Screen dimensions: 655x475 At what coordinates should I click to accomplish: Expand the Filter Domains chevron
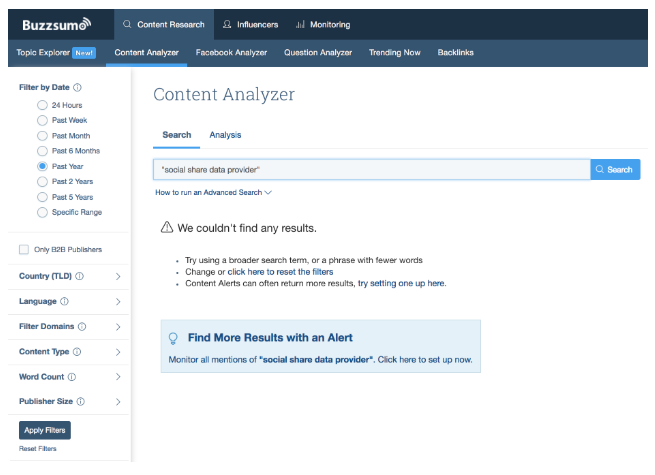click(118, 327)
